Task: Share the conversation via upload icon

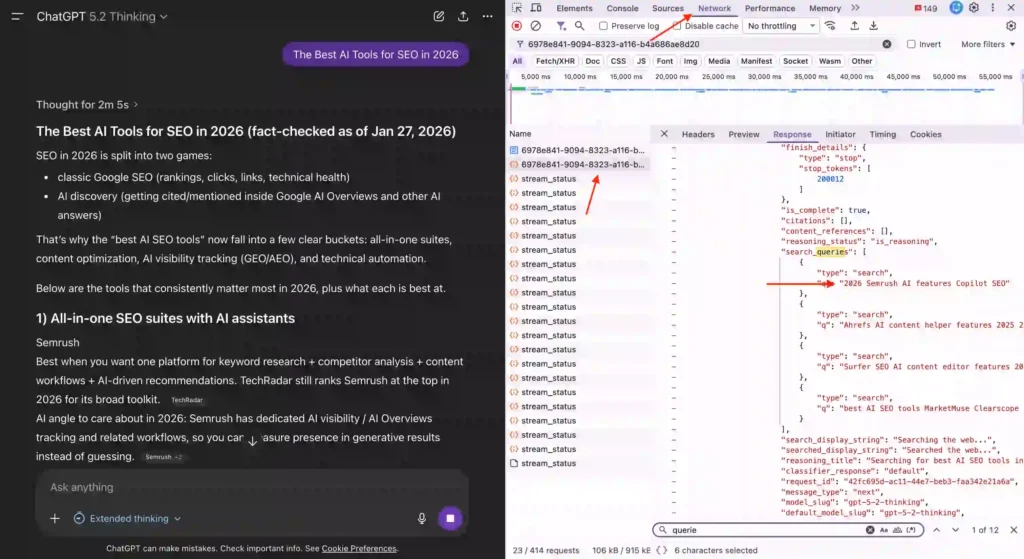Action: click(463, 16)
